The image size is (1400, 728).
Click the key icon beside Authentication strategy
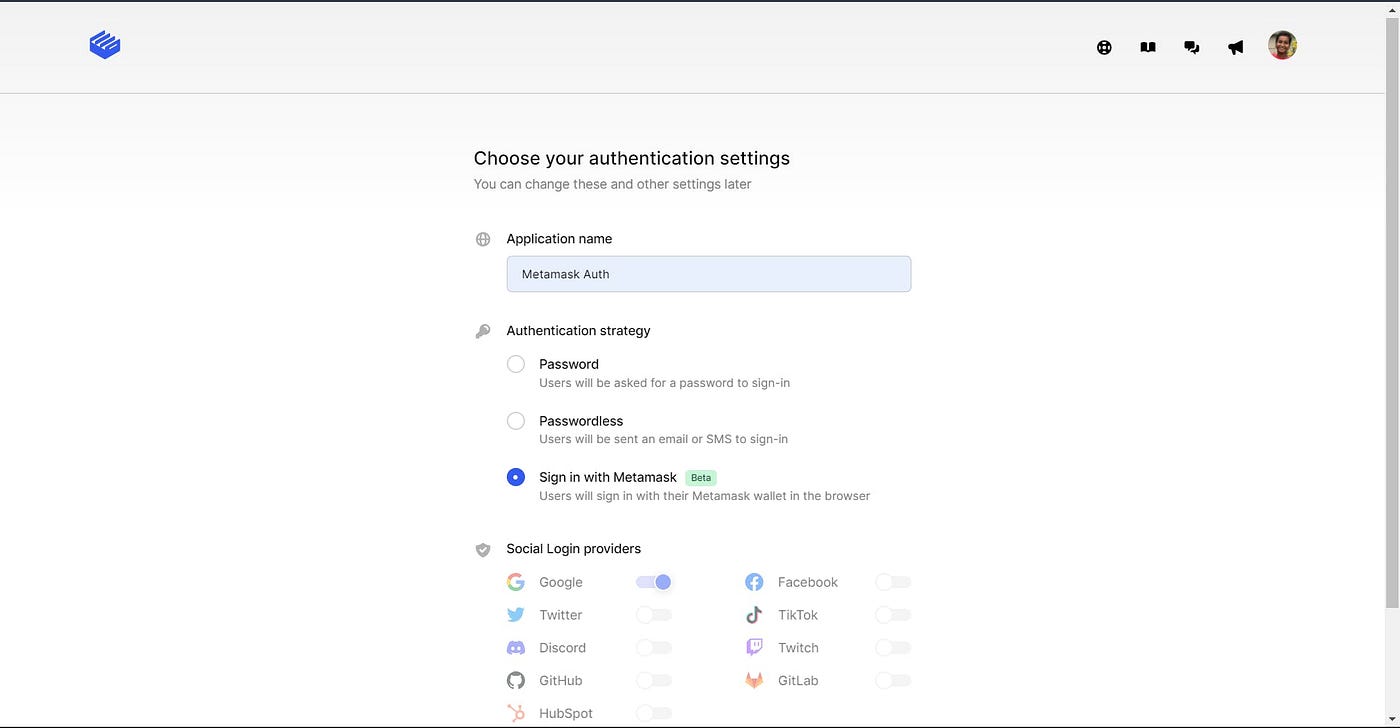tap(483, 331)
